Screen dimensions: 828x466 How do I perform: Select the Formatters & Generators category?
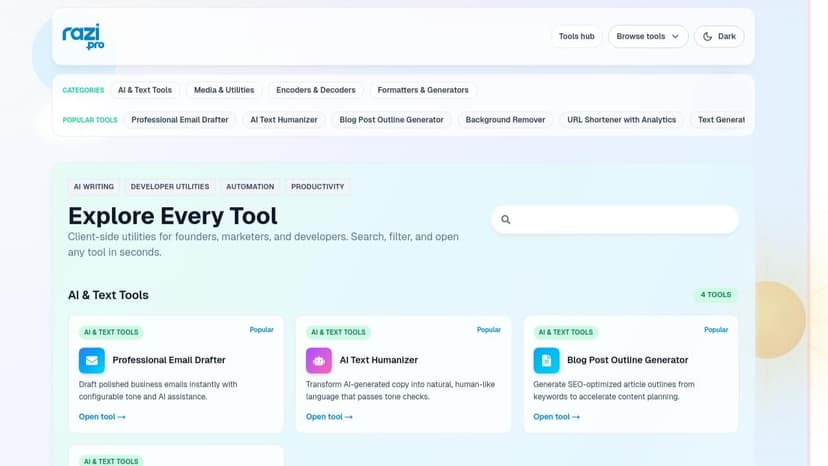click(x=423, y=90)
